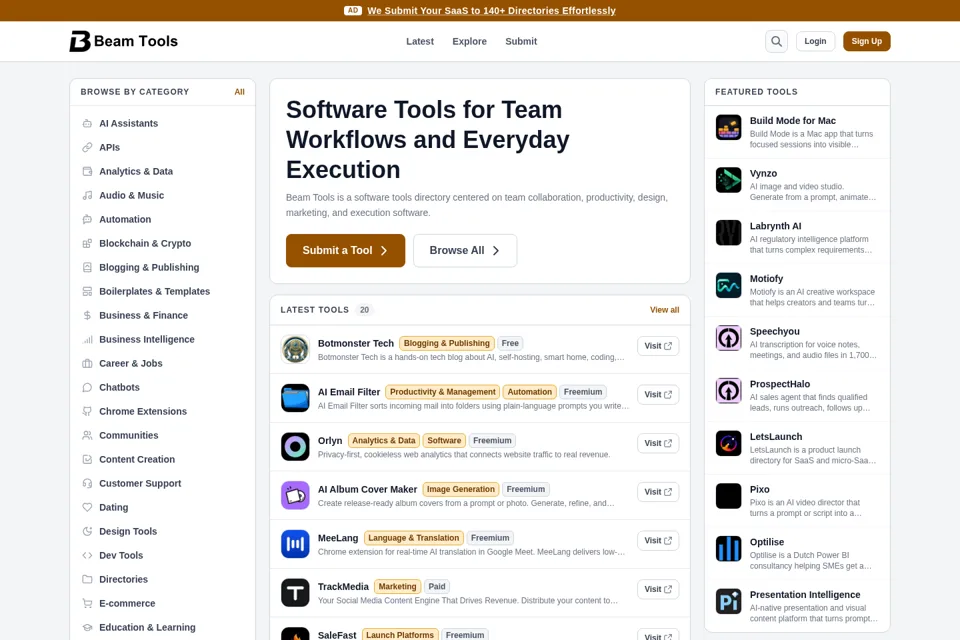Click the Business & Finance dollar icon
Image resolution: width=960 pixels, height=640 pixels.
tap(87, 315)
